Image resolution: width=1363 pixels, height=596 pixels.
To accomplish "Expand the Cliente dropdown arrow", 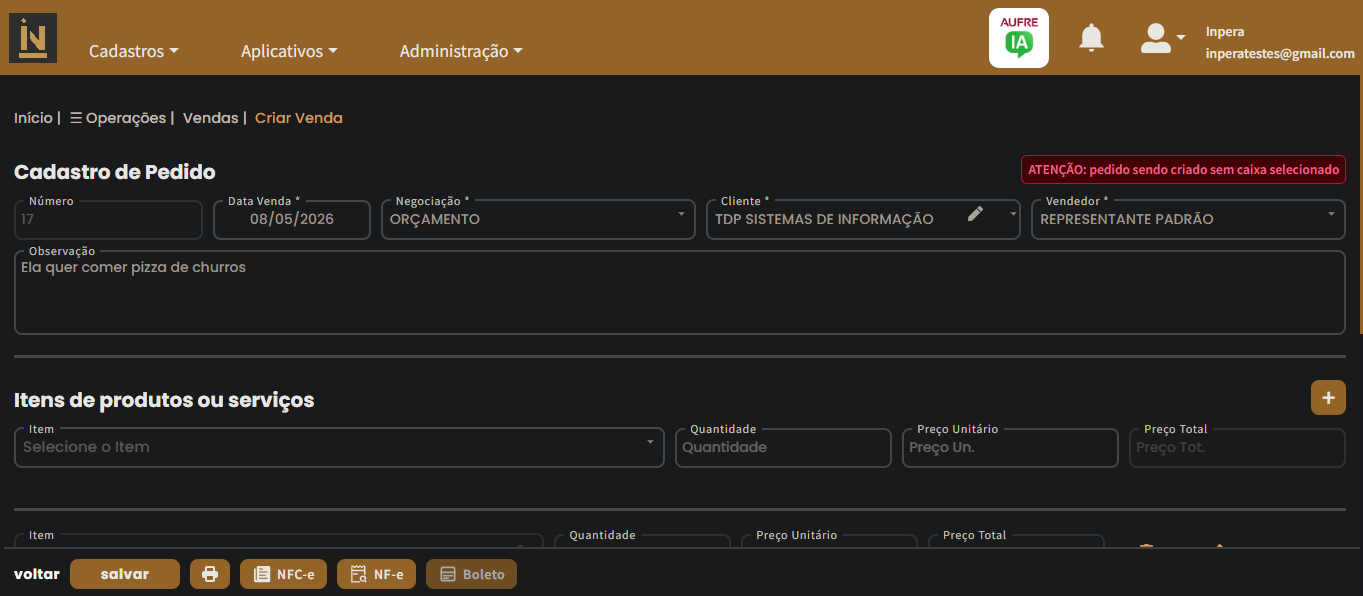I will point(1012,213).
